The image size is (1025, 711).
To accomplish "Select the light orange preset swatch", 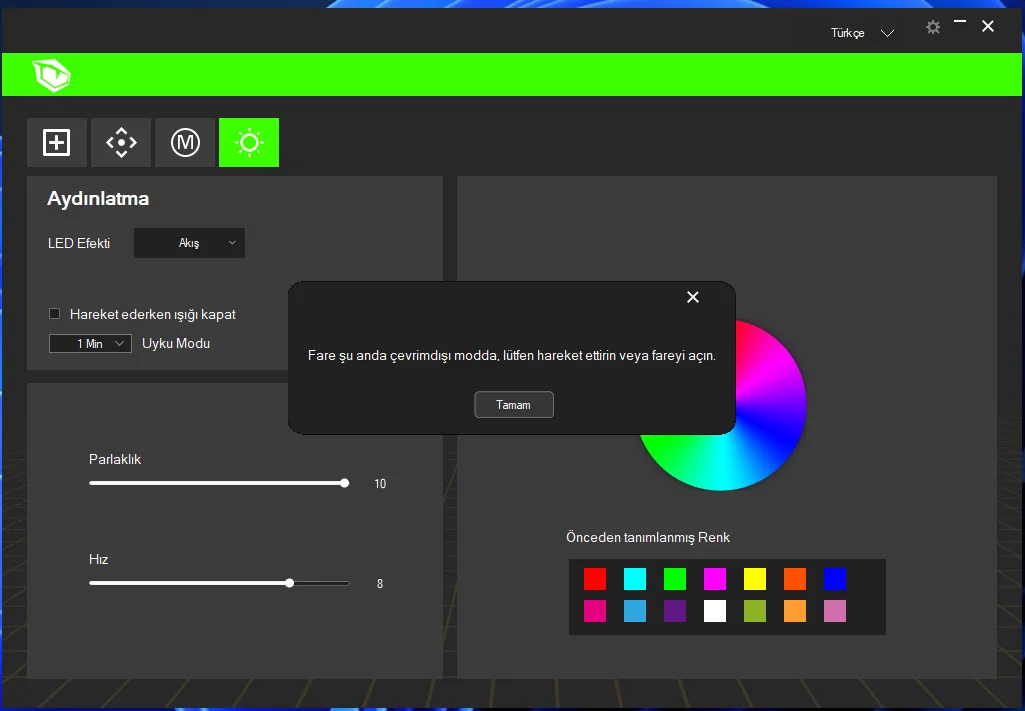I will 795,611.
